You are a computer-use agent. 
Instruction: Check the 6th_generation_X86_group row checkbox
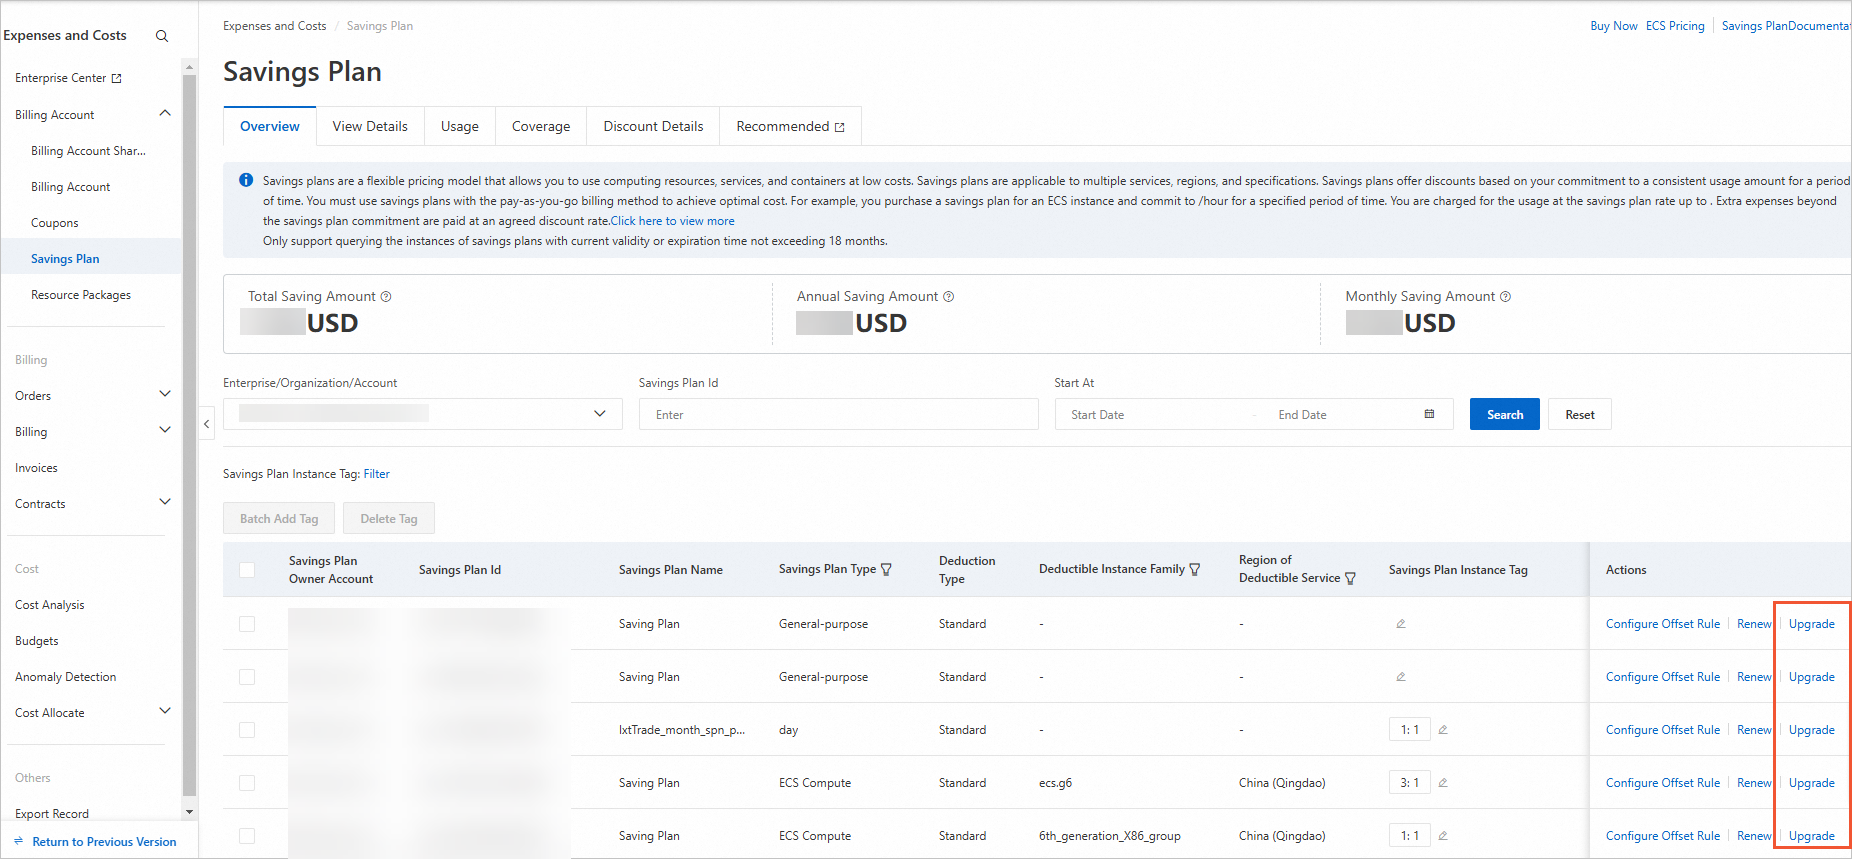pyautogui.click(x=247, y=836)
